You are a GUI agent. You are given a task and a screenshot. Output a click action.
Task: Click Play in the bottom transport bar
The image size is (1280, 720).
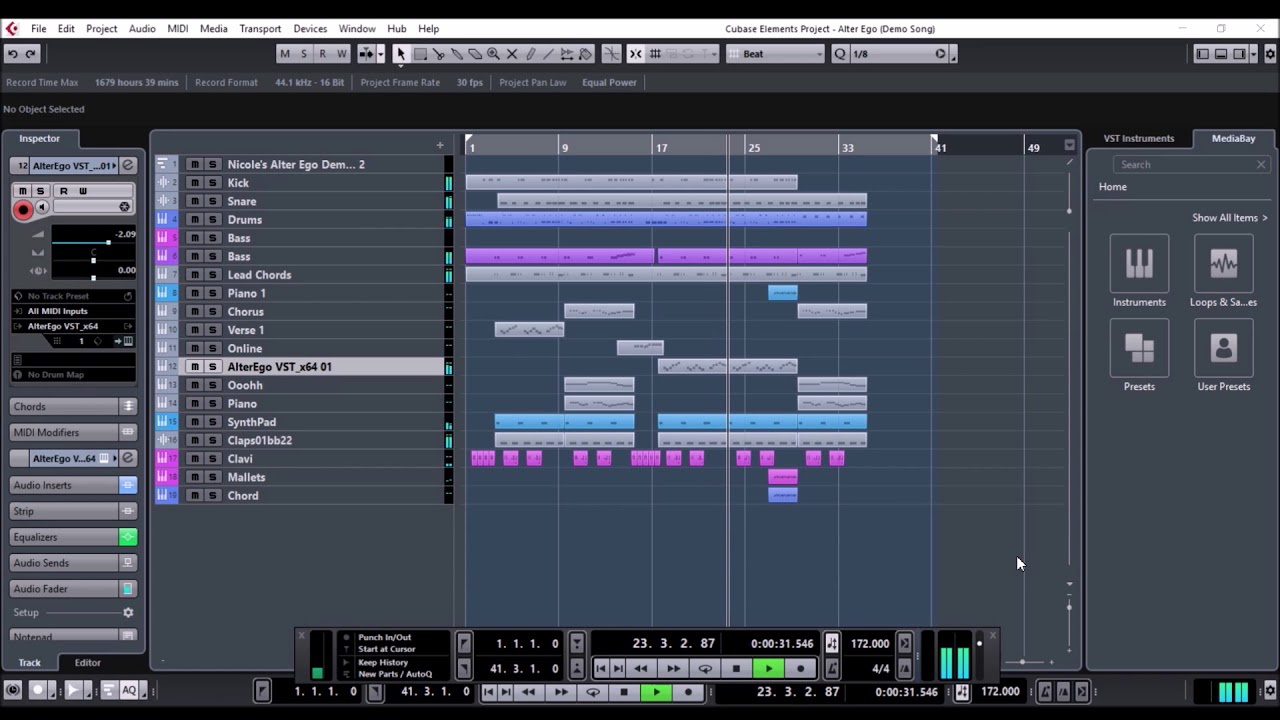click(656, 692)
